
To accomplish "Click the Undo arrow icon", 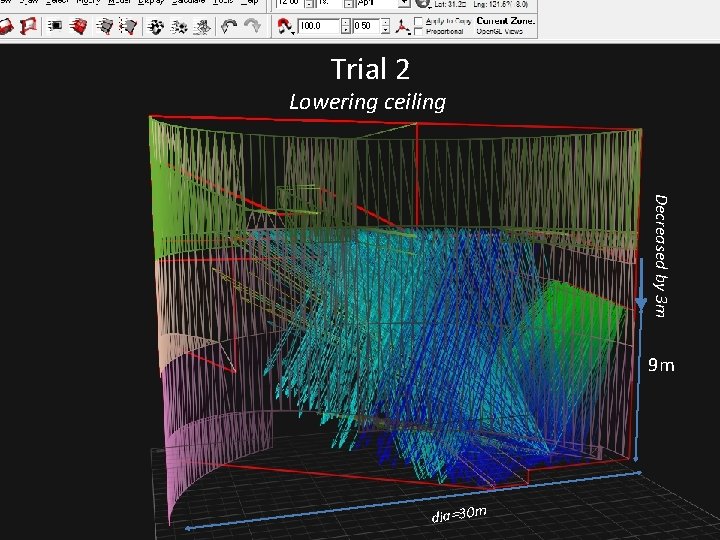I will [x=229, y=26].
